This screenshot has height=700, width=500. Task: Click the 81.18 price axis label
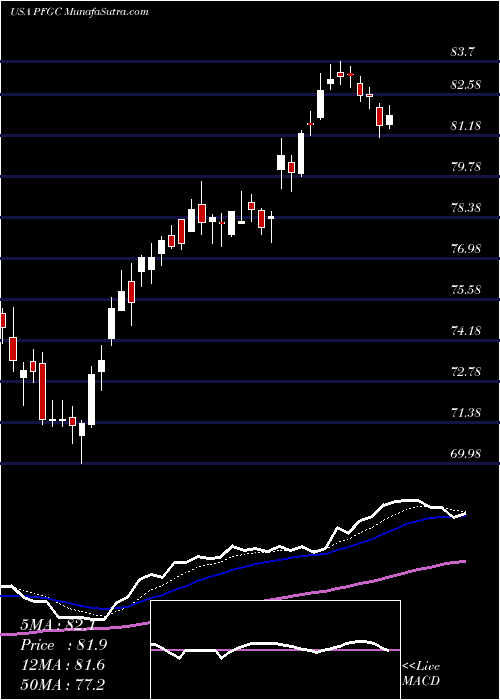click(x=466, y=126)
